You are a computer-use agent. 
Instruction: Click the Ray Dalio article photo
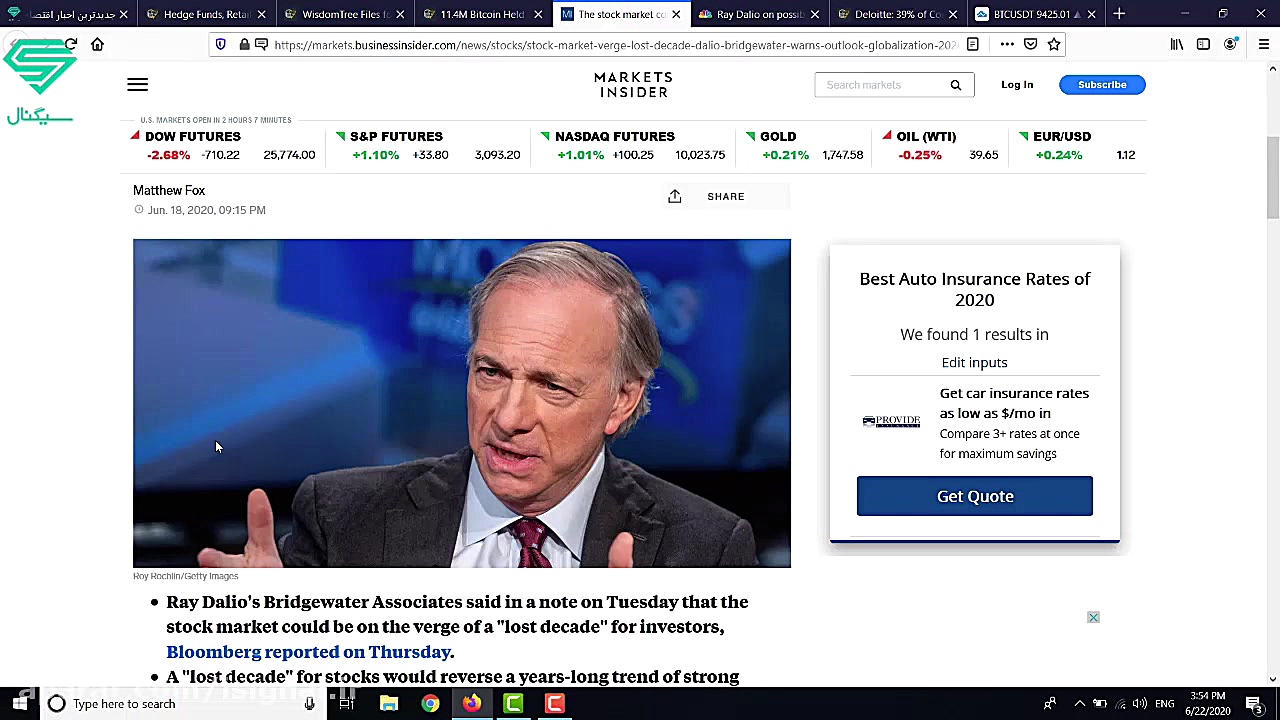[x=462, y=403]
